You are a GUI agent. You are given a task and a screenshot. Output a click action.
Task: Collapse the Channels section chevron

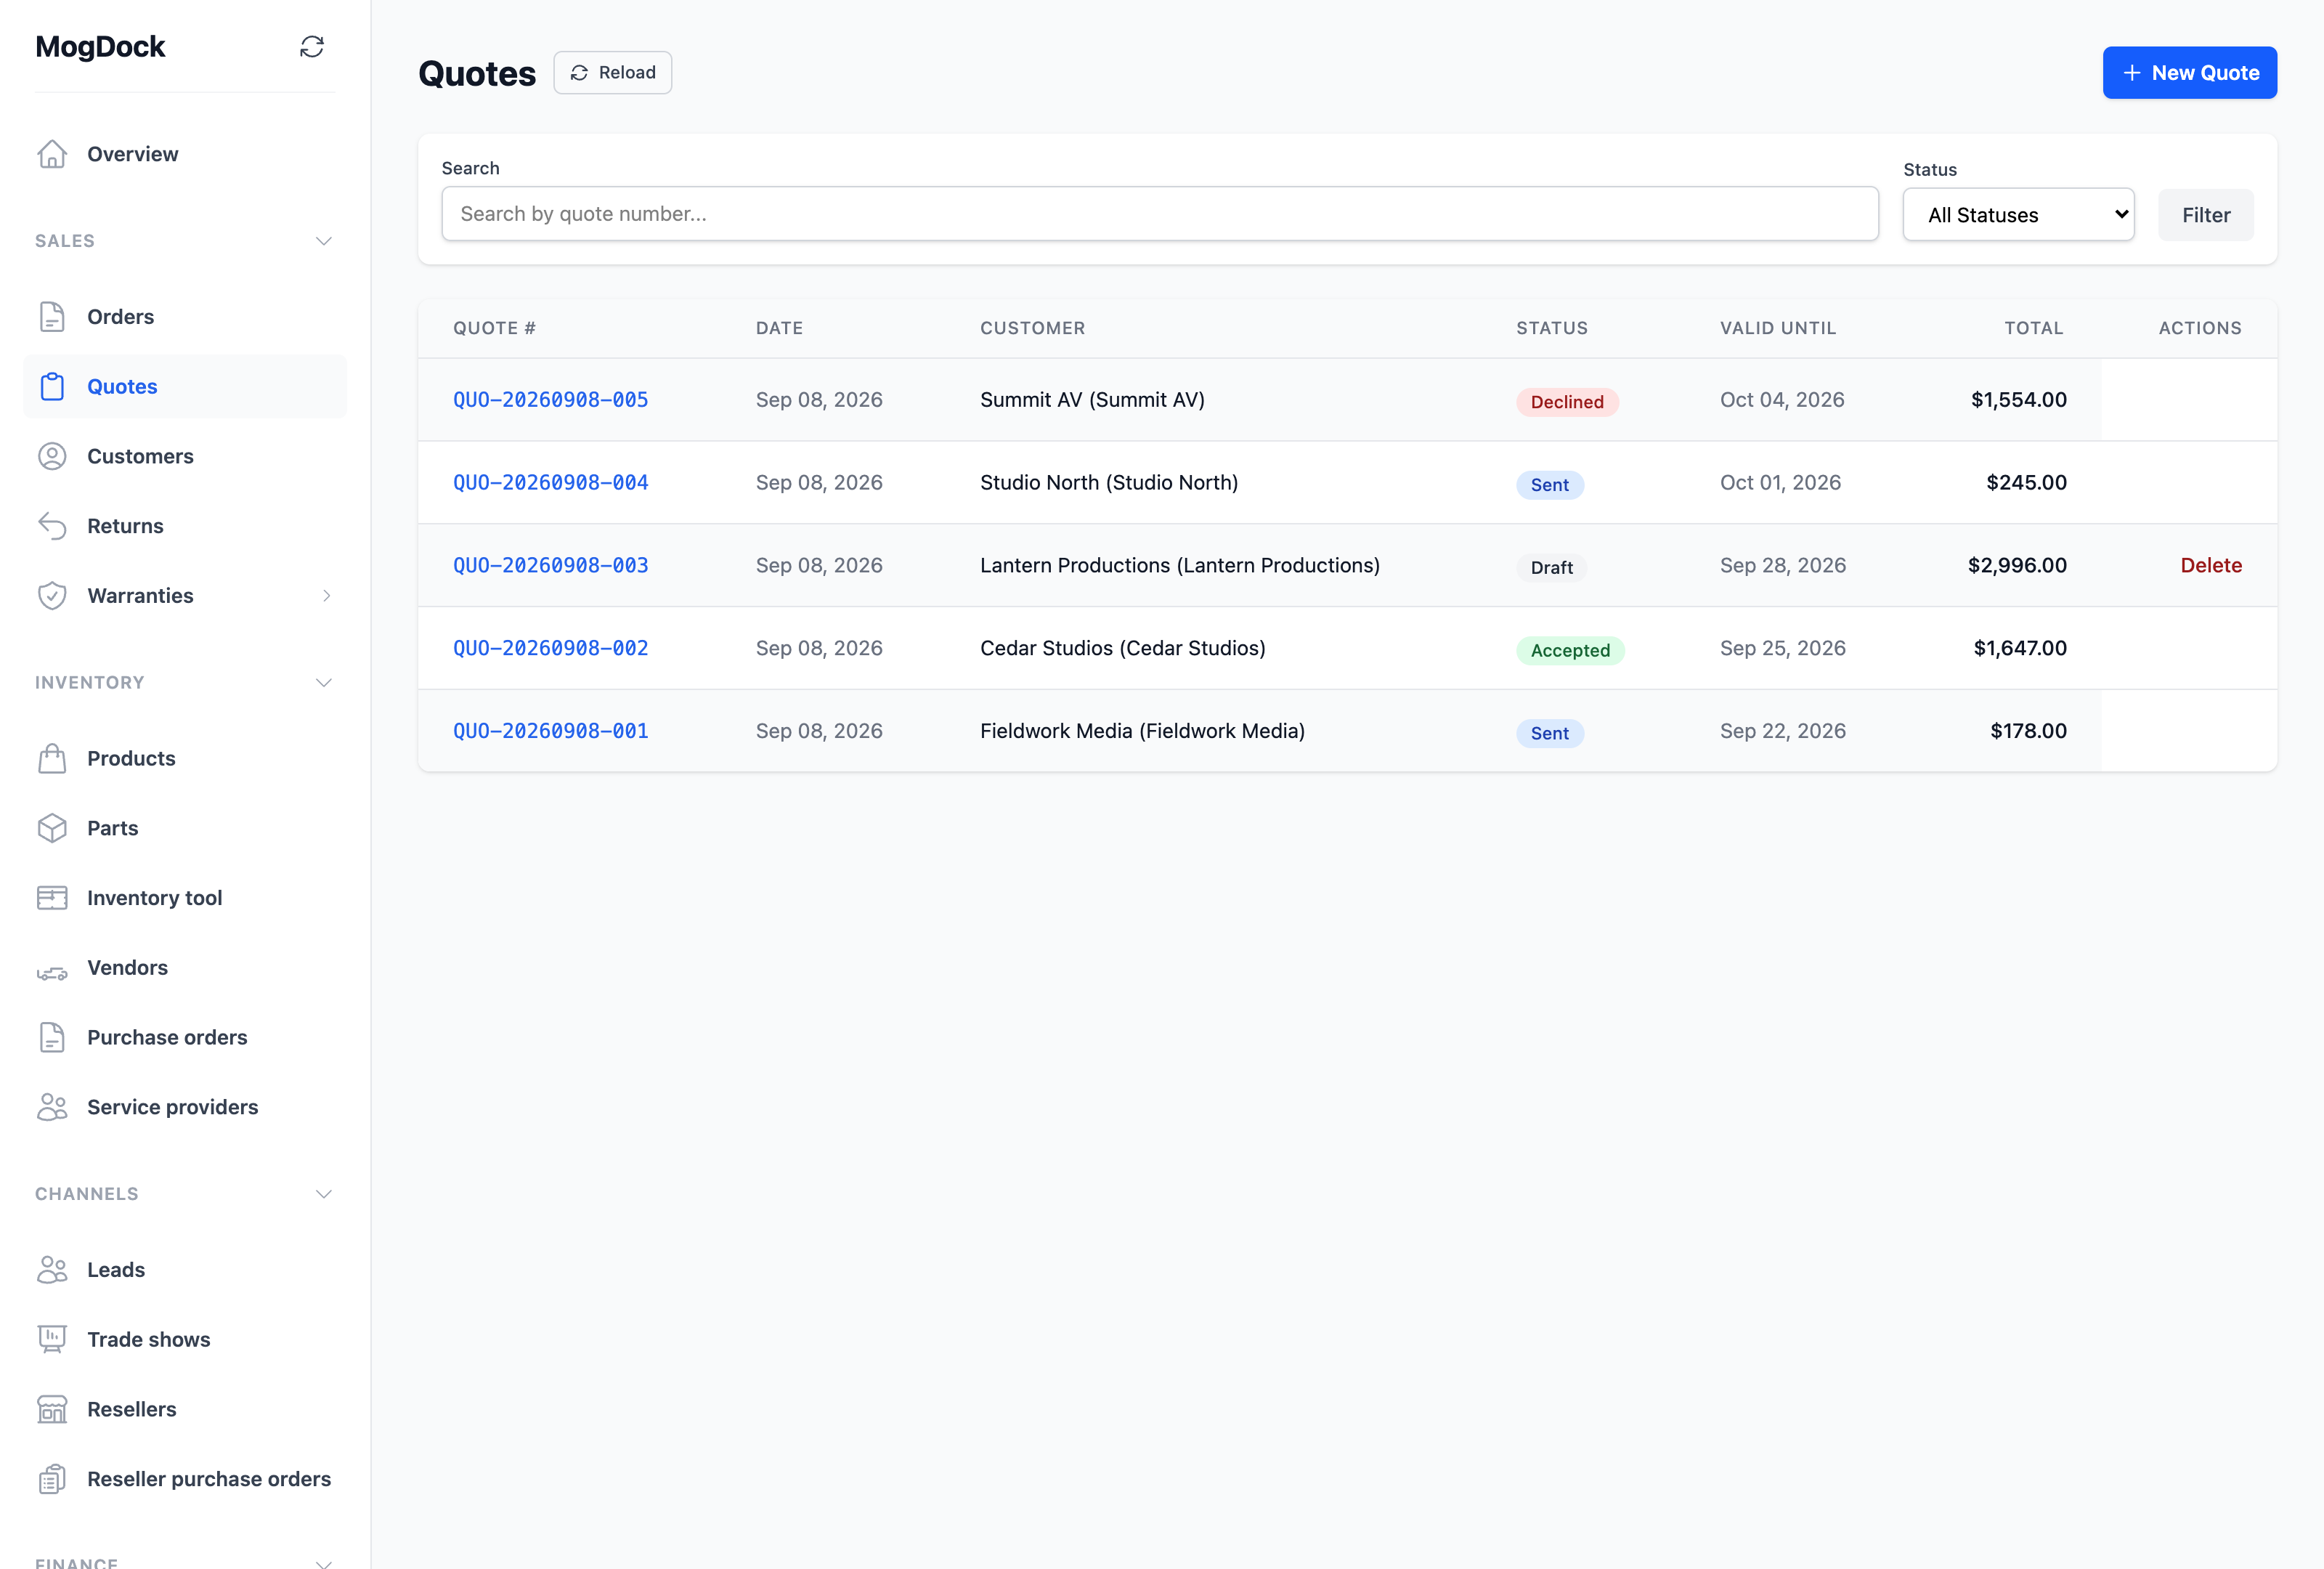(323, 1194)
